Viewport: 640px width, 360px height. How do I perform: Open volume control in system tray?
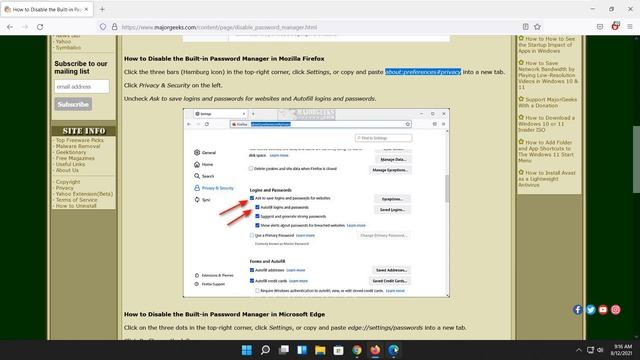(600, 350)
